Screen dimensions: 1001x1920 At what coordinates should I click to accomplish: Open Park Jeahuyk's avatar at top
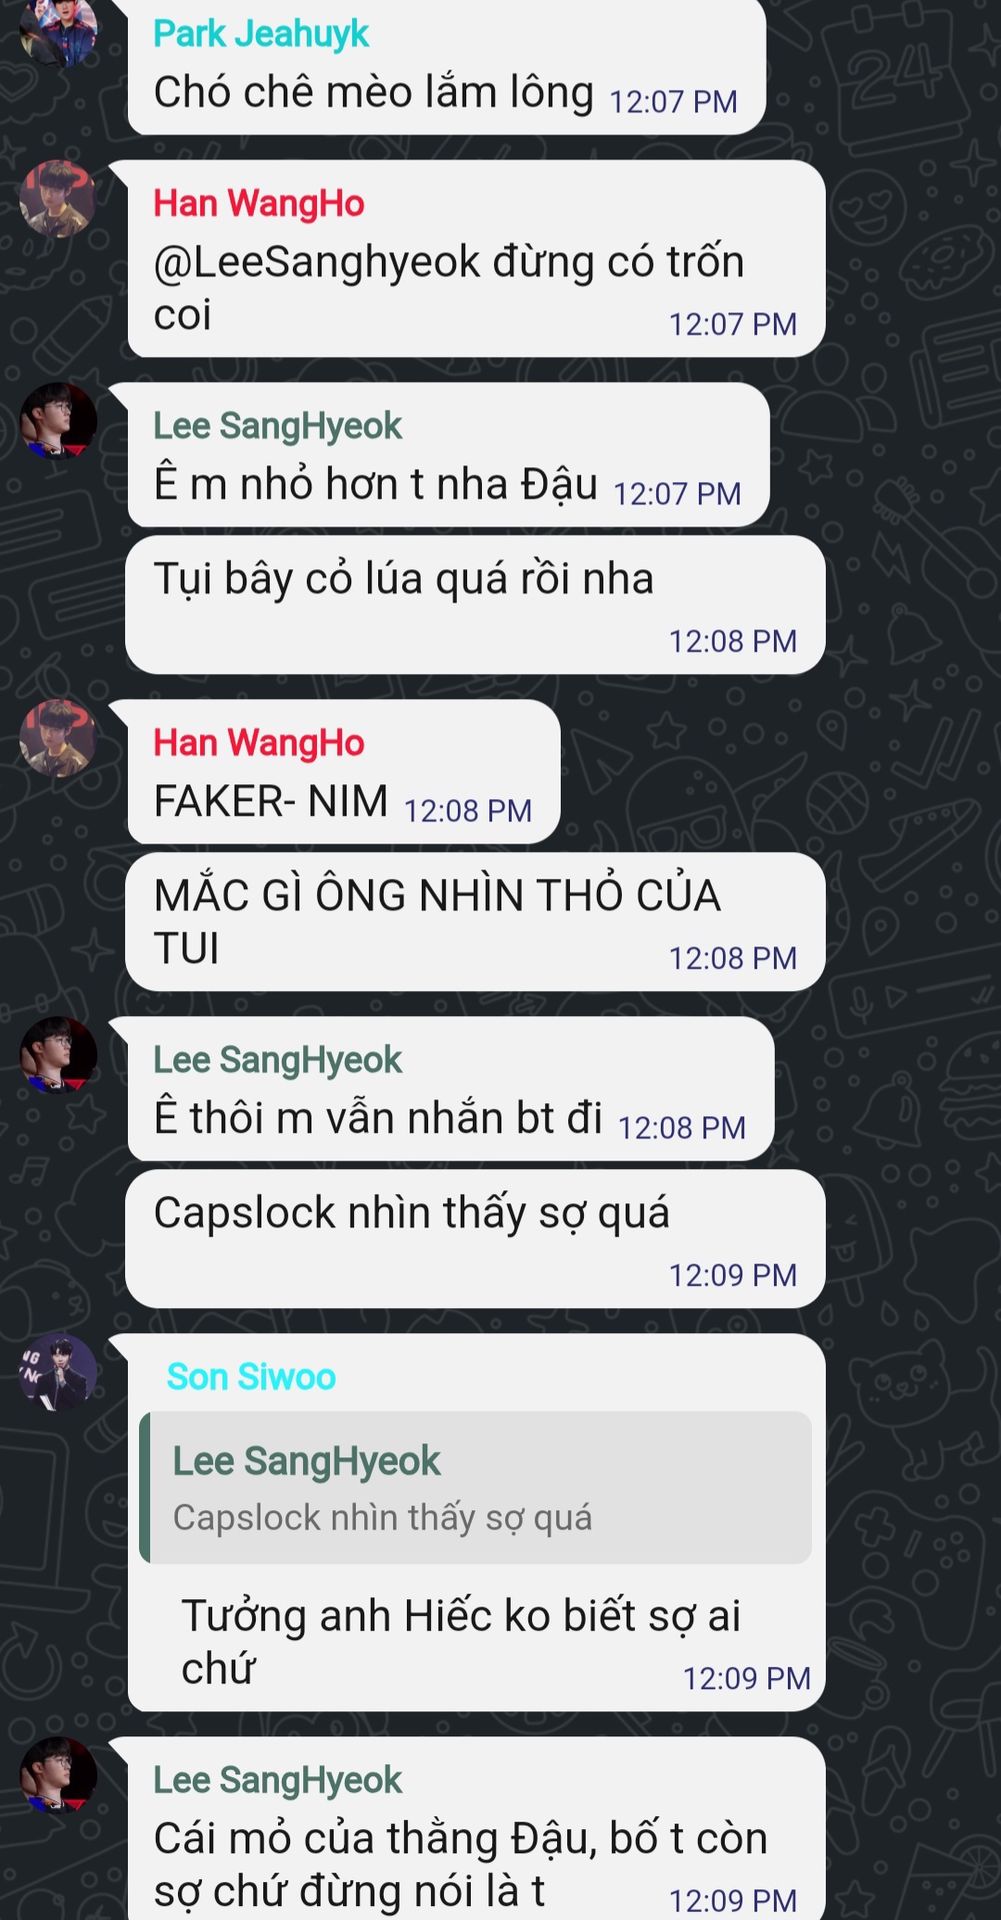click(x=58, y=30)
